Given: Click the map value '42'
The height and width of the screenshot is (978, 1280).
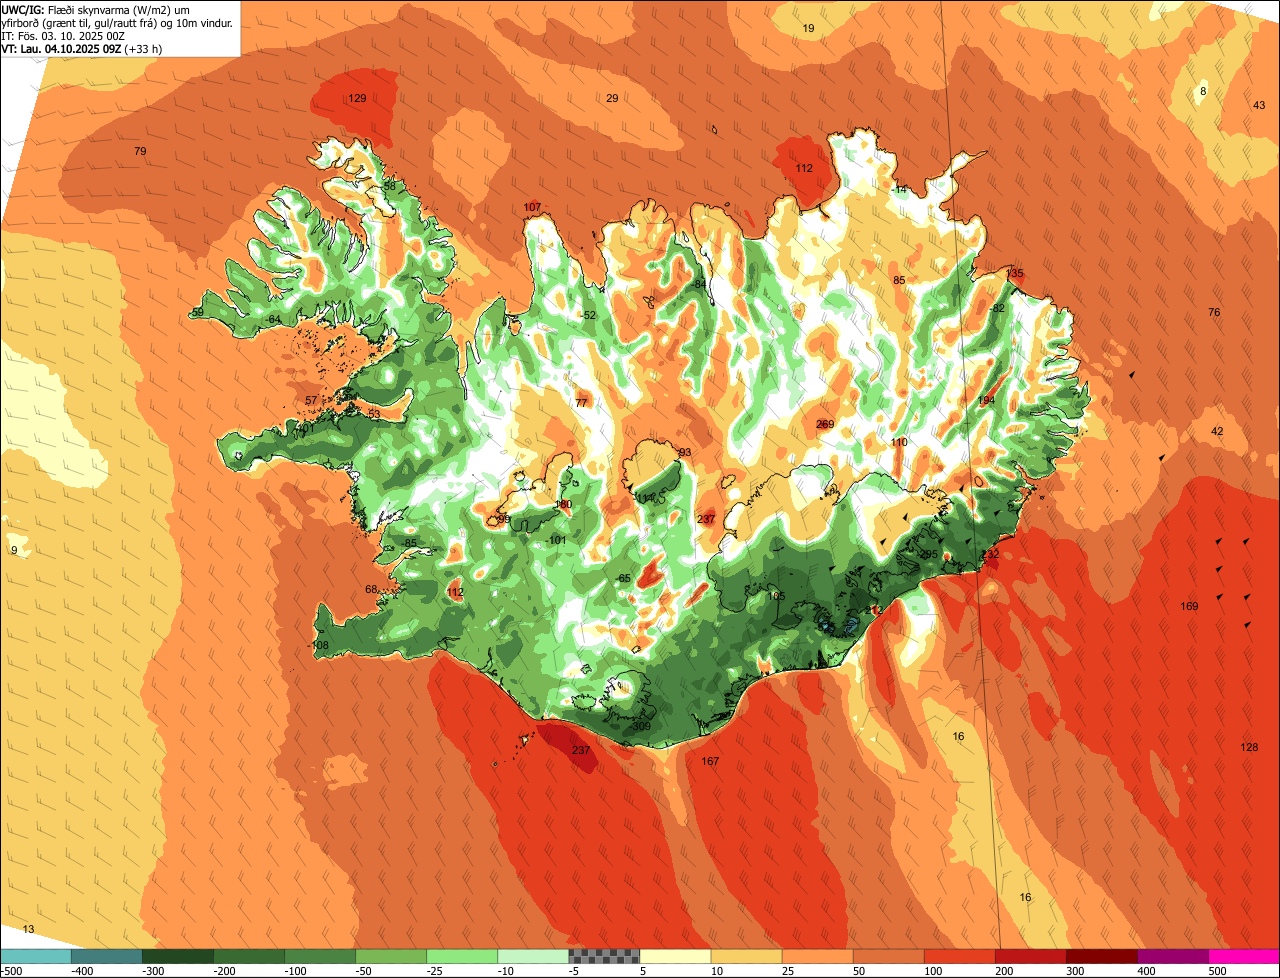Looking at the screenshot, I should point(1217,431).
